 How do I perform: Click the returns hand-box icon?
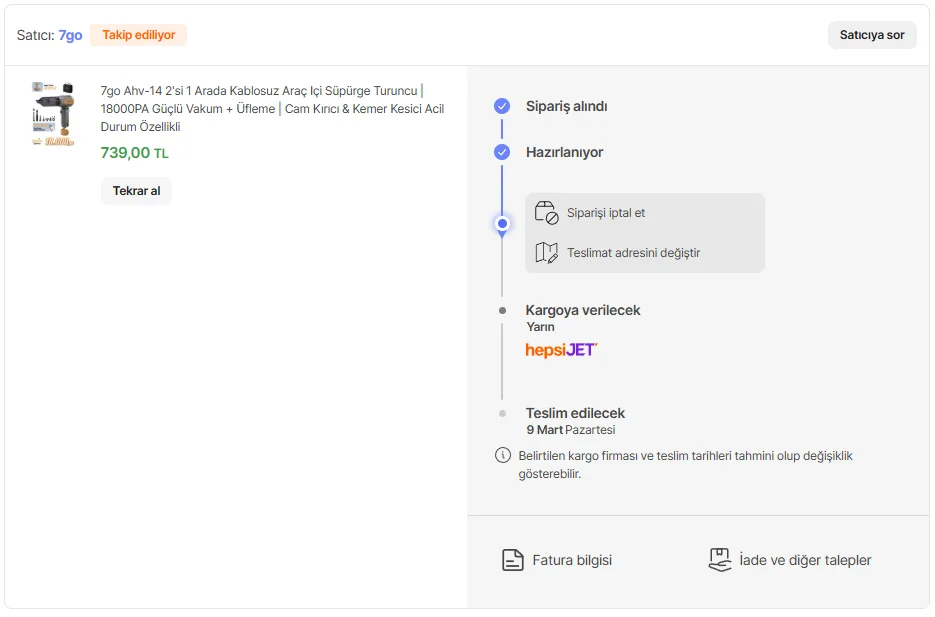click(720, 560)
